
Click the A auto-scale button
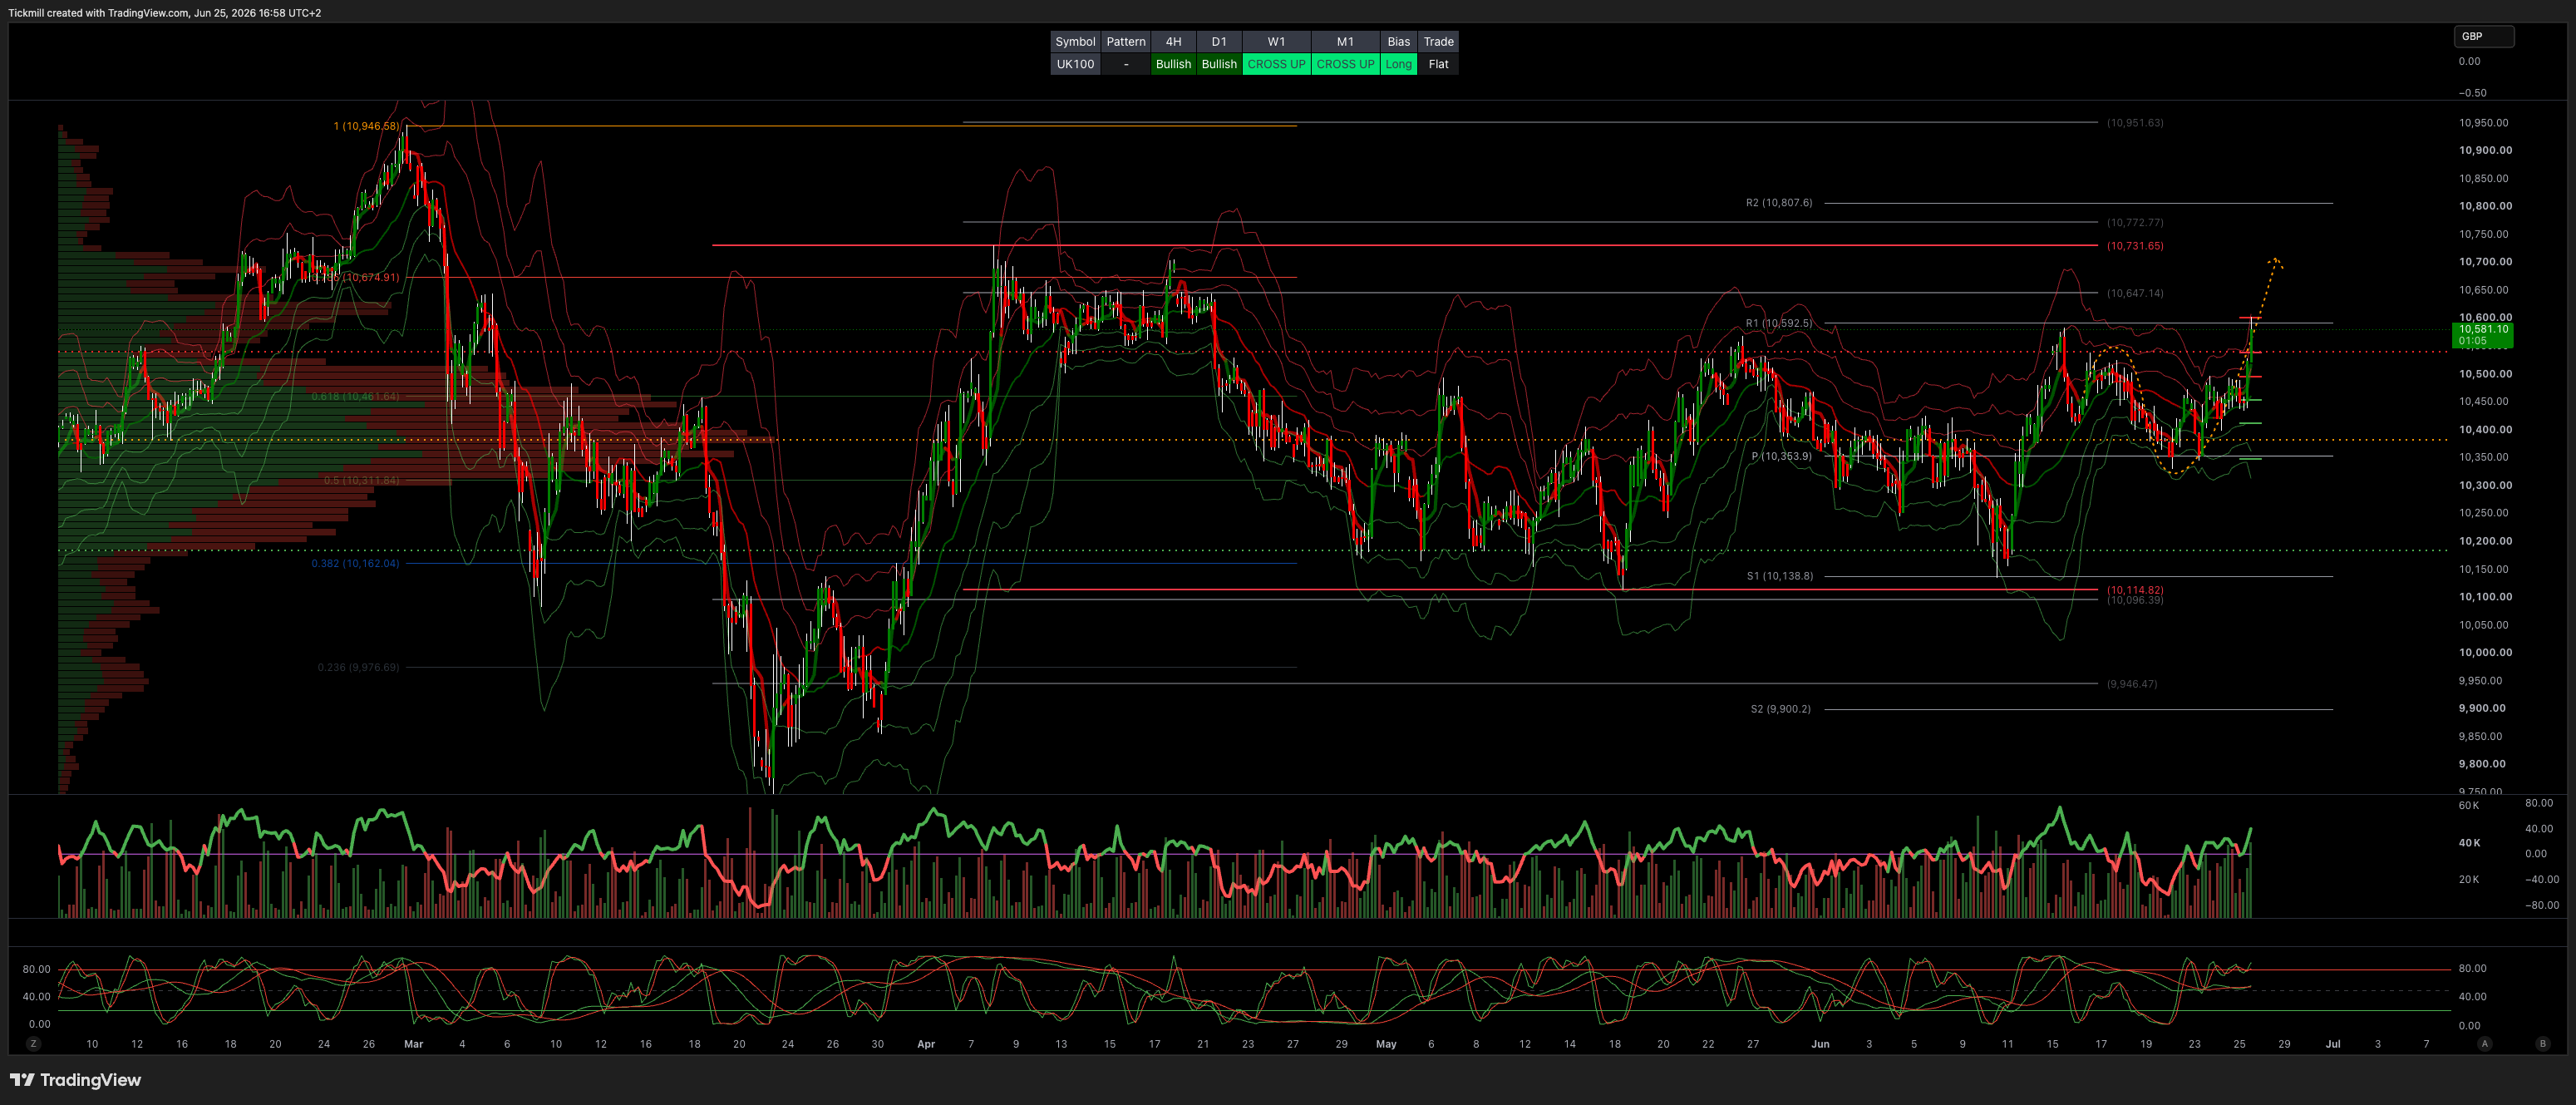pyautogui.click(x=2484, y=1043)
